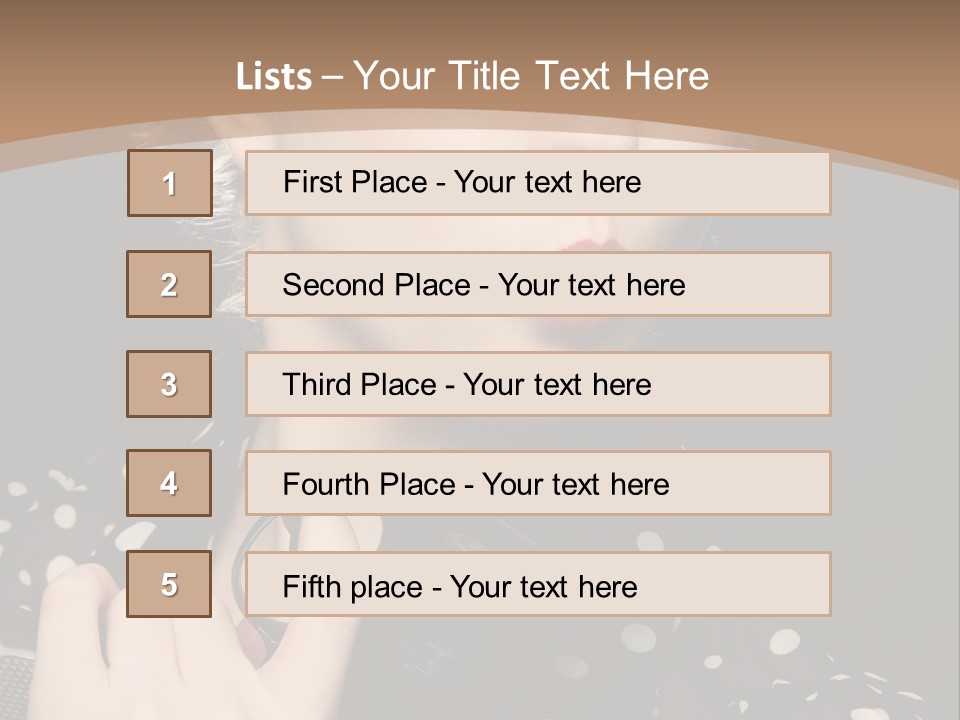Select the number 5 box
The width and height of the screenshot is (960, 720).
[x=169, y=584]
